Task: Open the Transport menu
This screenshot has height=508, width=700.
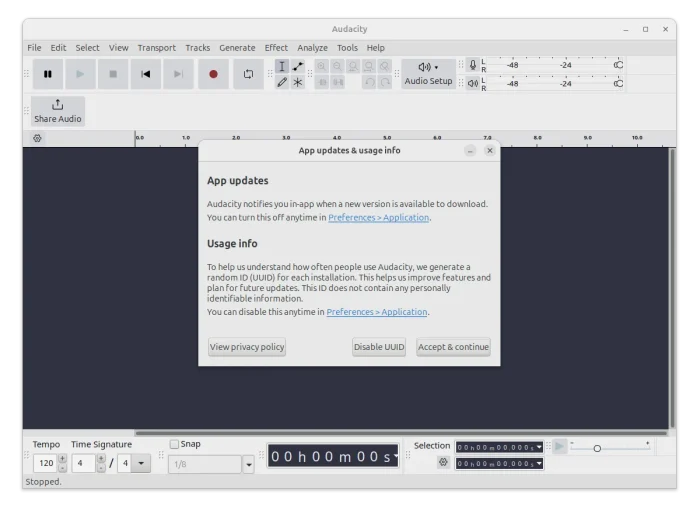Action: [156, 48]
